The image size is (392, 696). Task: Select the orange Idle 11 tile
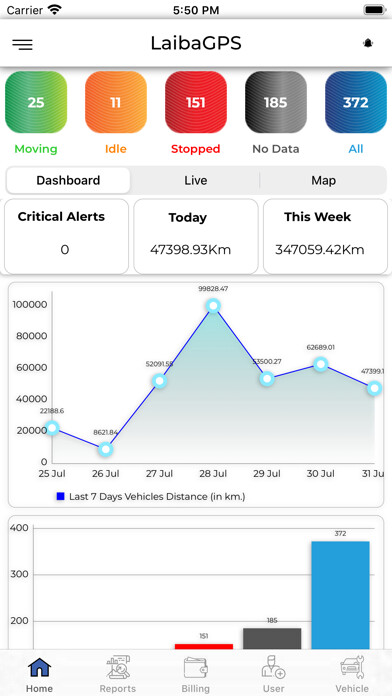116,102
